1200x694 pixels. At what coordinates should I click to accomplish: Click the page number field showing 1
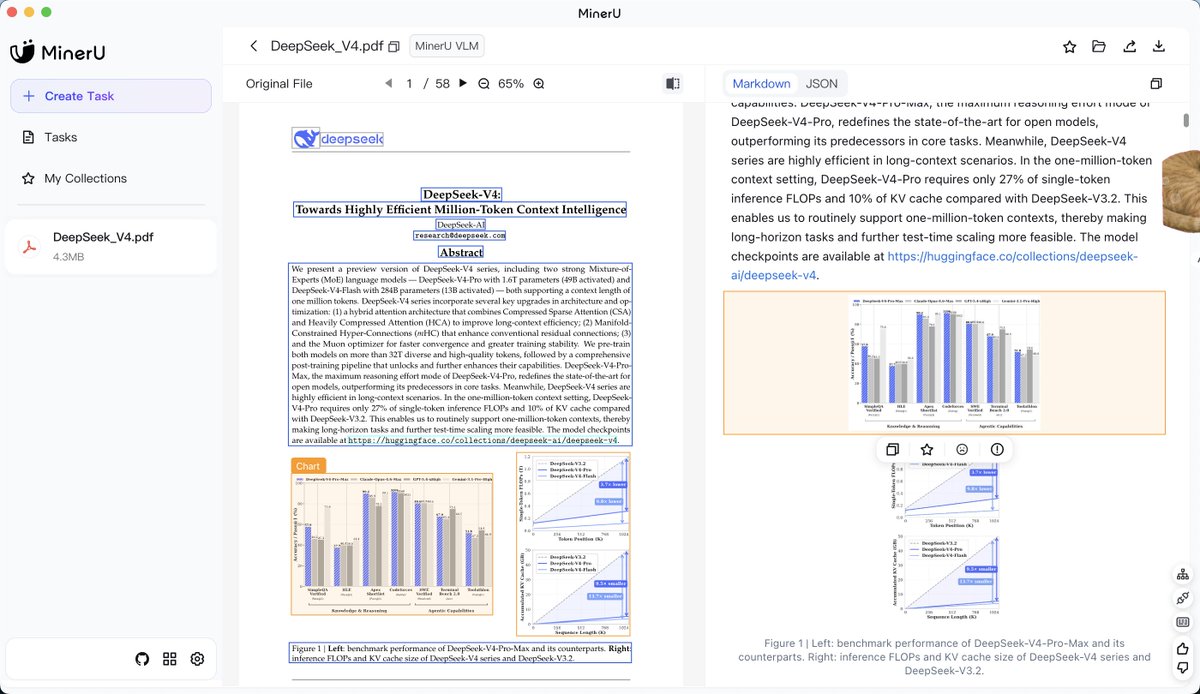pyautogui.click(x=410, y=84)
